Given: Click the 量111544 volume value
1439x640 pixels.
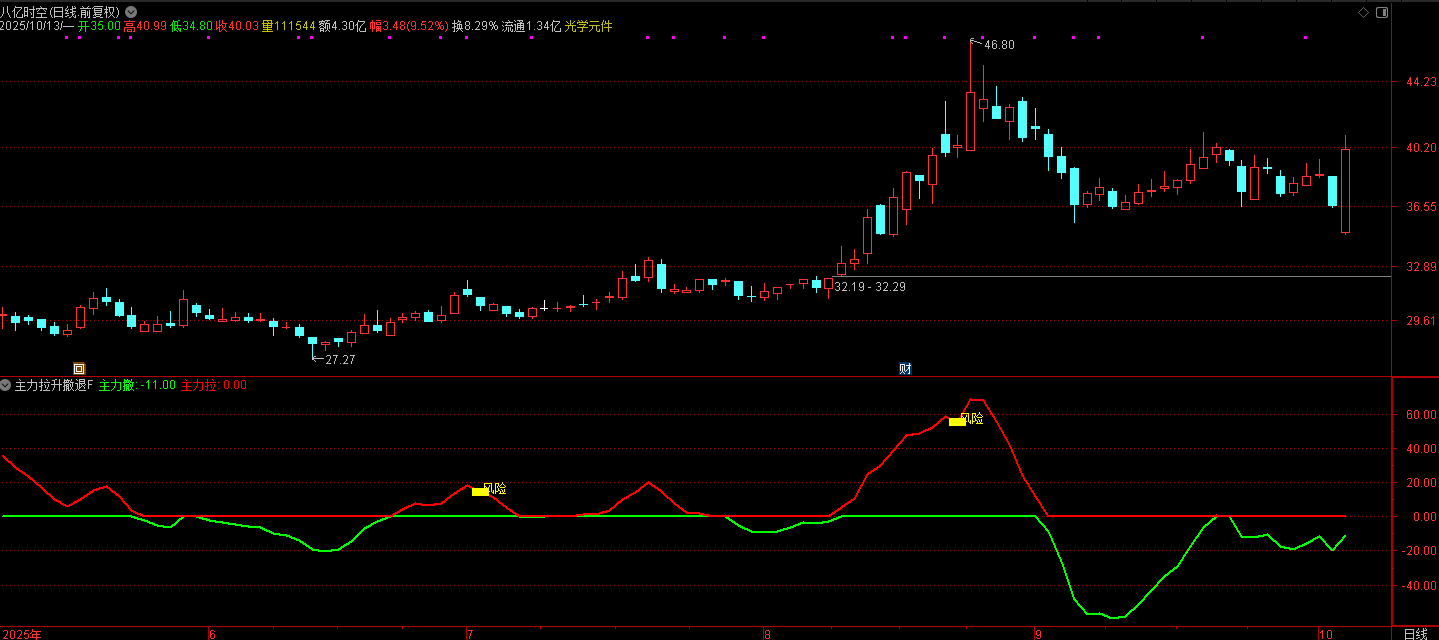Looking at the screenshot, I should coord(289,26).
